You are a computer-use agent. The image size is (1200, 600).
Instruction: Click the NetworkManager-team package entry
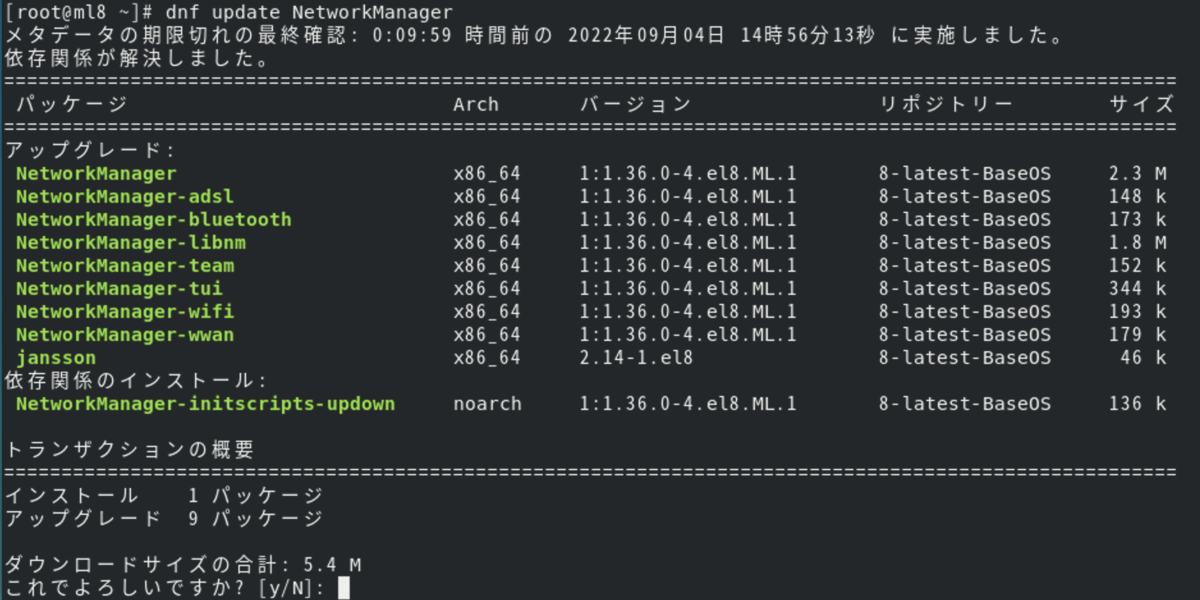coord(125,265)
